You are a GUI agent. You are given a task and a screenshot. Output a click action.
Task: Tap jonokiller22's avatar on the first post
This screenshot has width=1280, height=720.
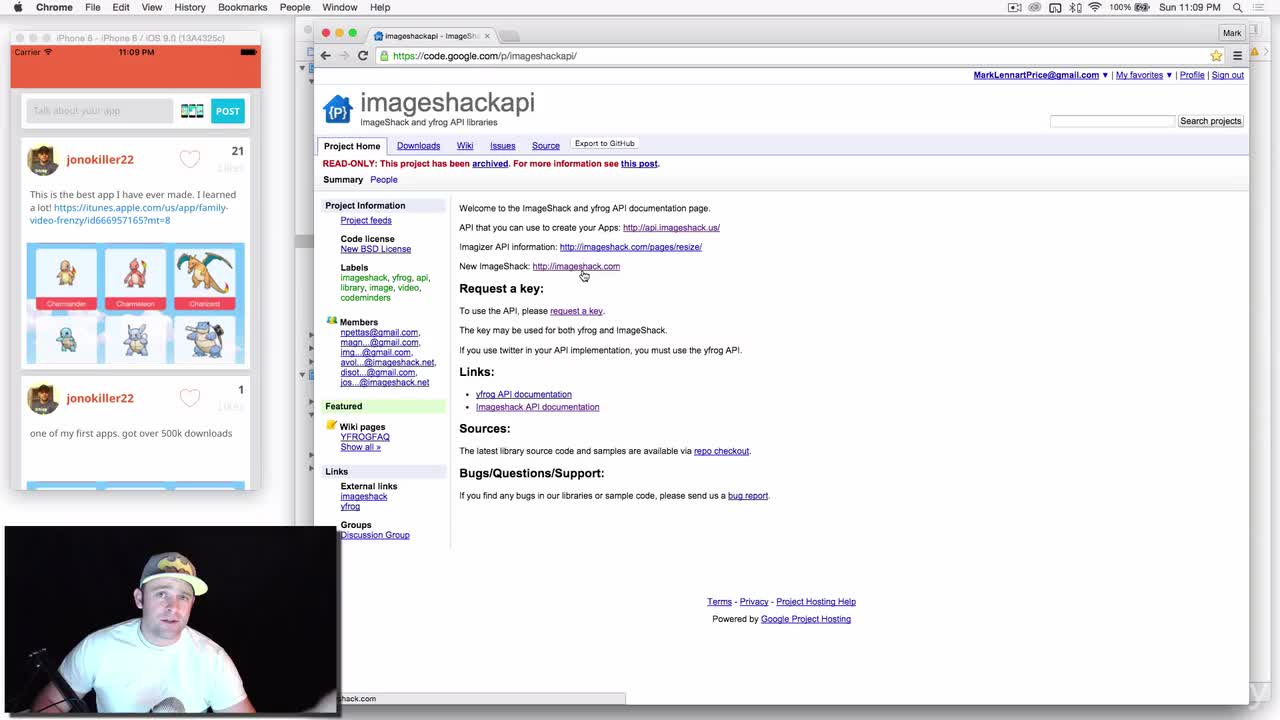click(x=43, y=160)
